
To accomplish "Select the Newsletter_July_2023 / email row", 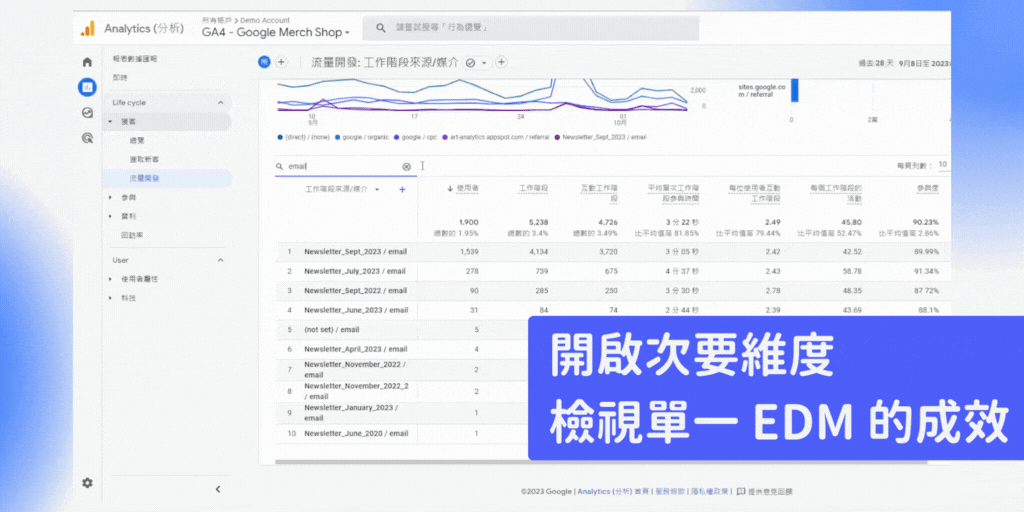I will click(x=613, y=271).
